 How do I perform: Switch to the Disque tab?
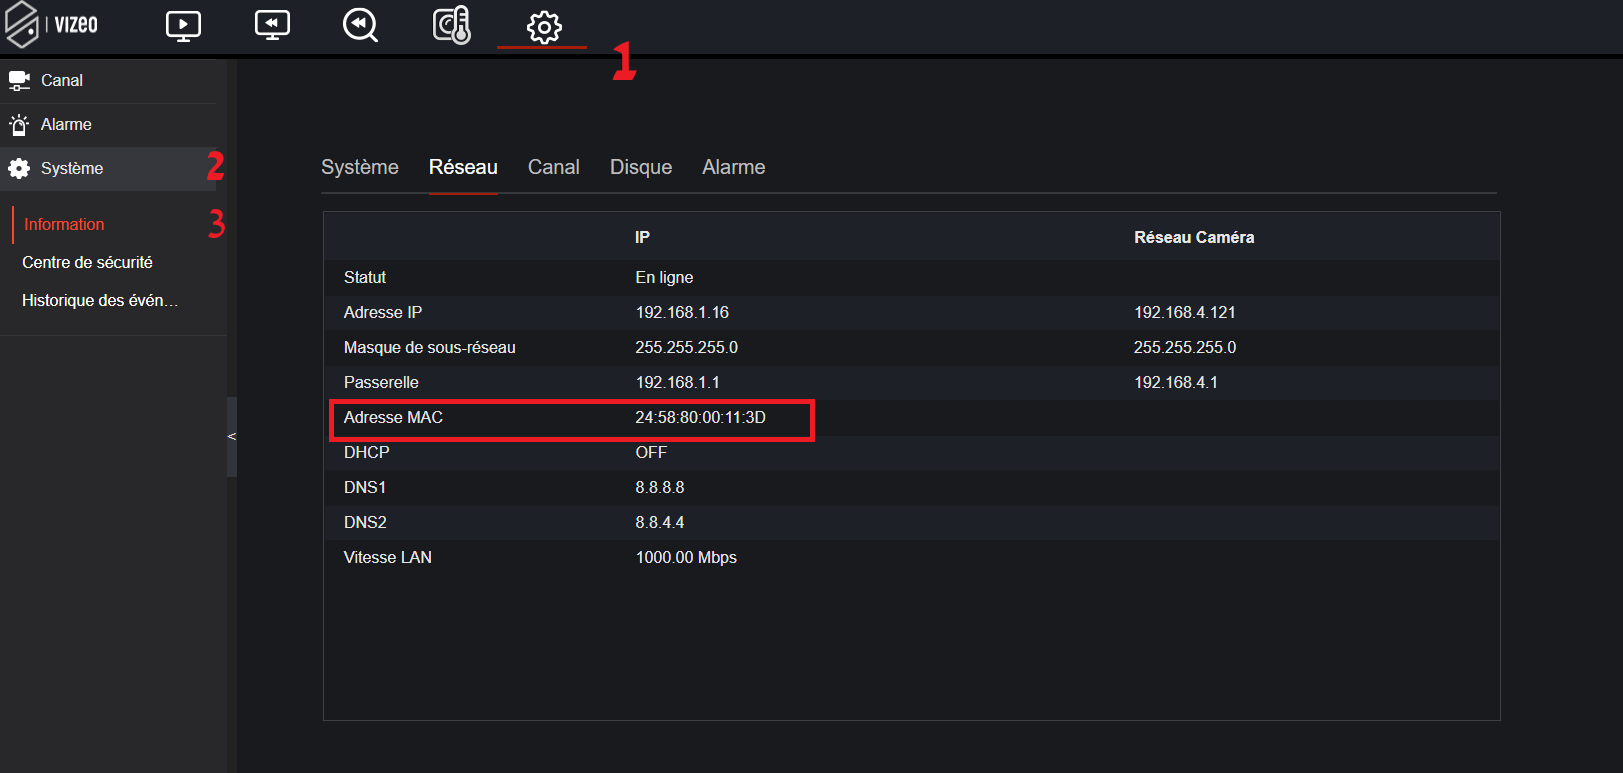(x=640, y=167)
